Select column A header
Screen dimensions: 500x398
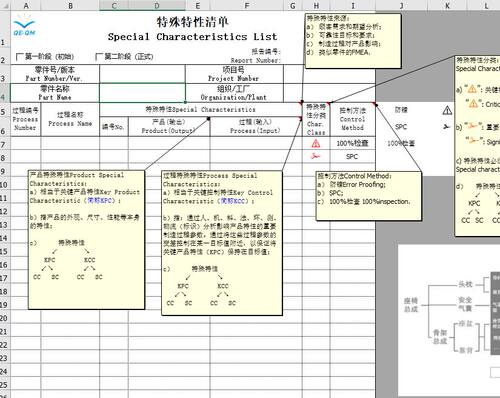point(26,5)
